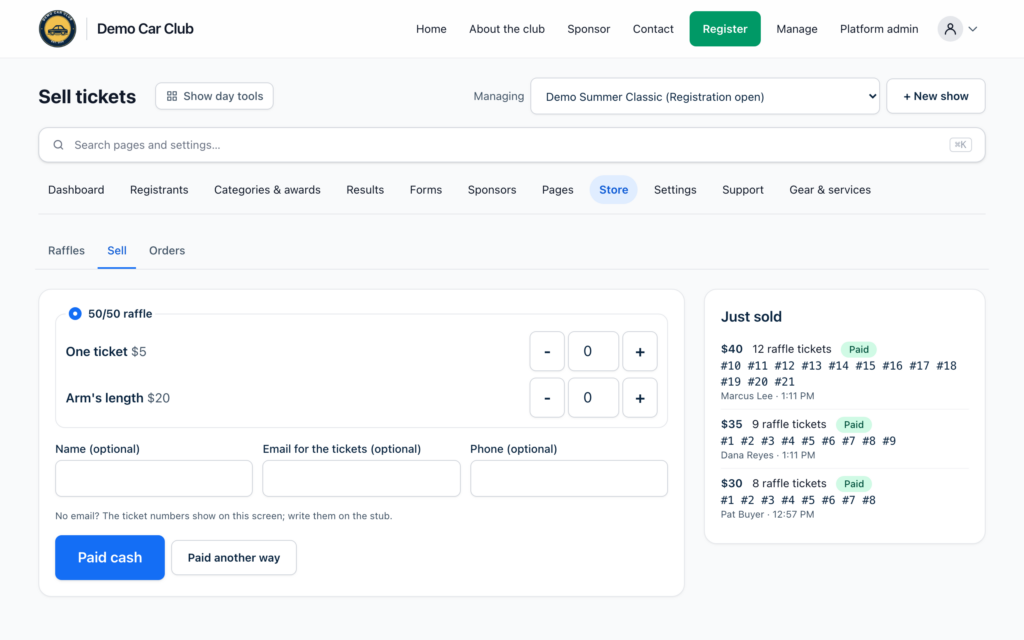Click the green Register button

tap(725, 29)
